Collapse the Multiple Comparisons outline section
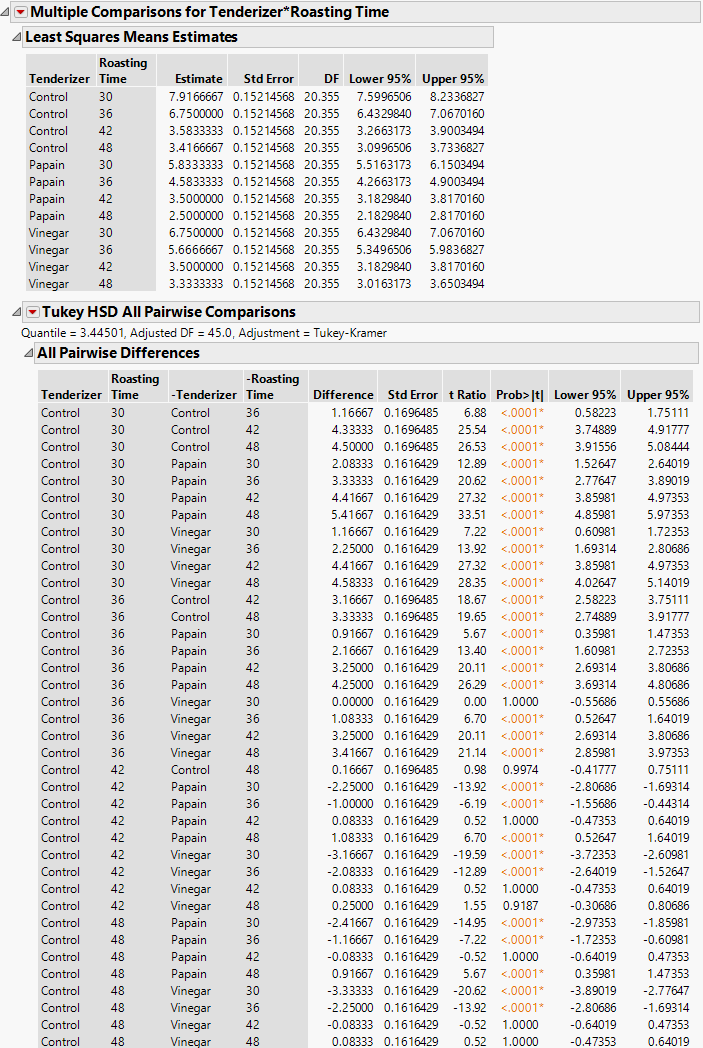The image size is (703, 1048). coord(7,12)
